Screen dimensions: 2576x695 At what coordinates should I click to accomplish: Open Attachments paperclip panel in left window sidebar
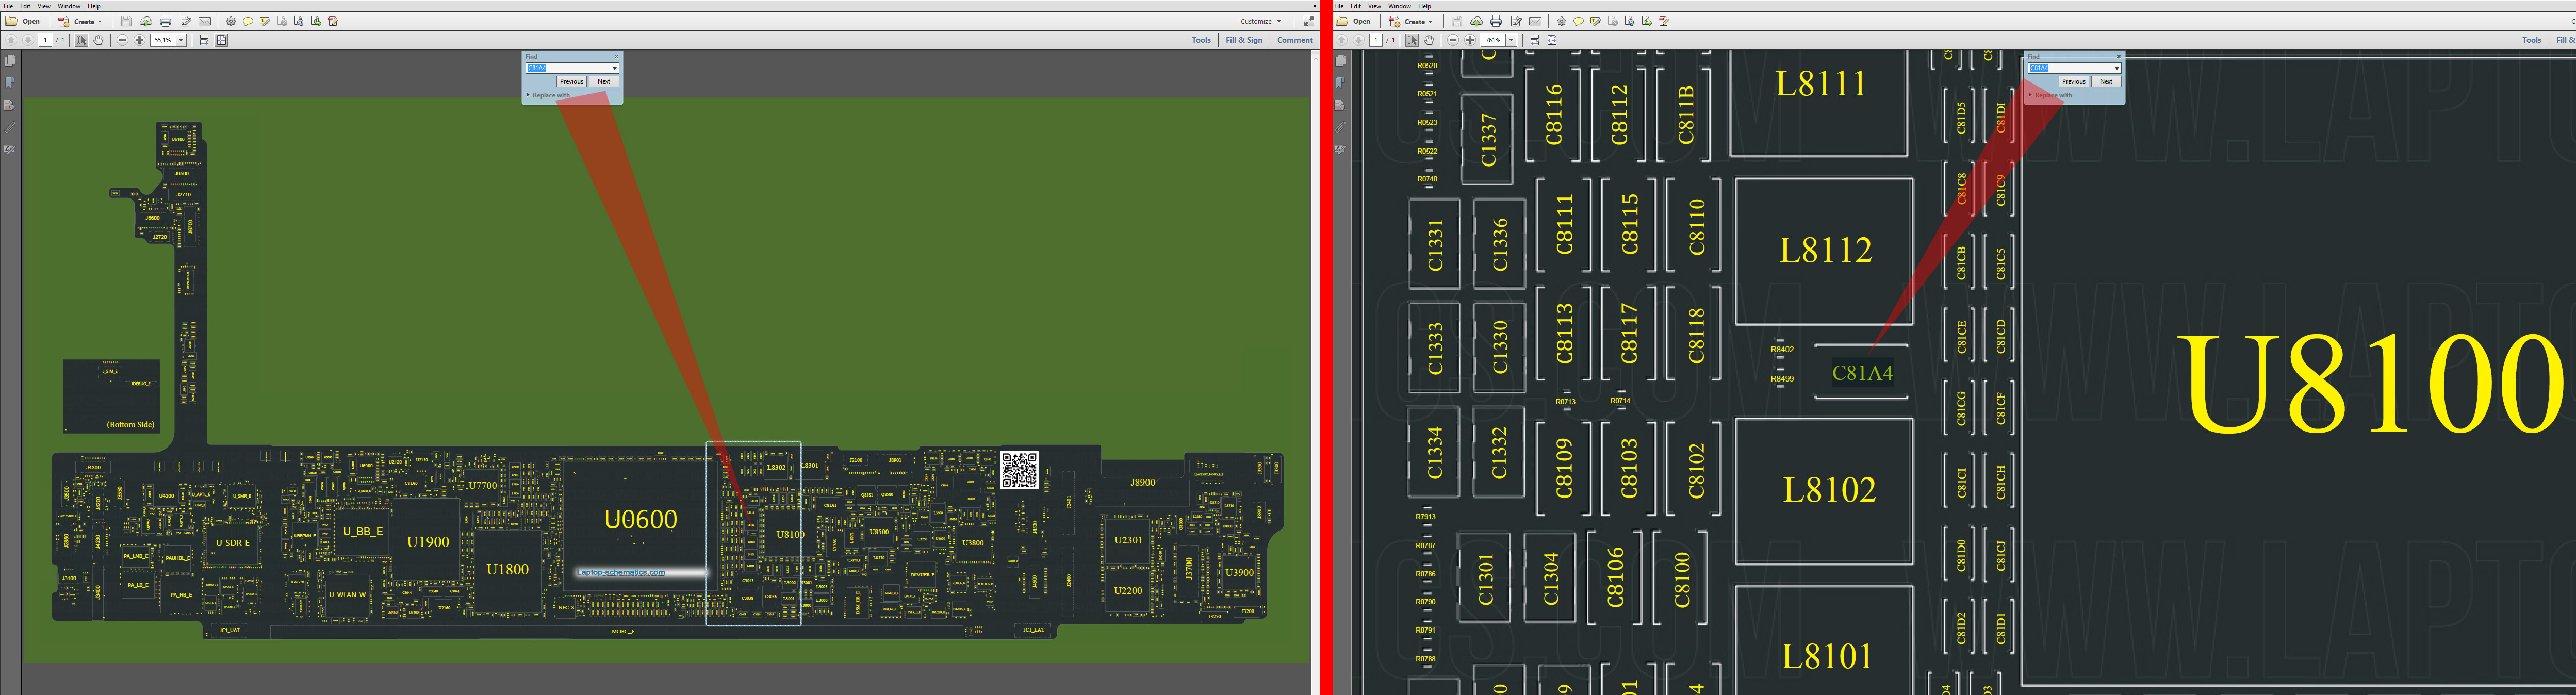pos(10,127)
